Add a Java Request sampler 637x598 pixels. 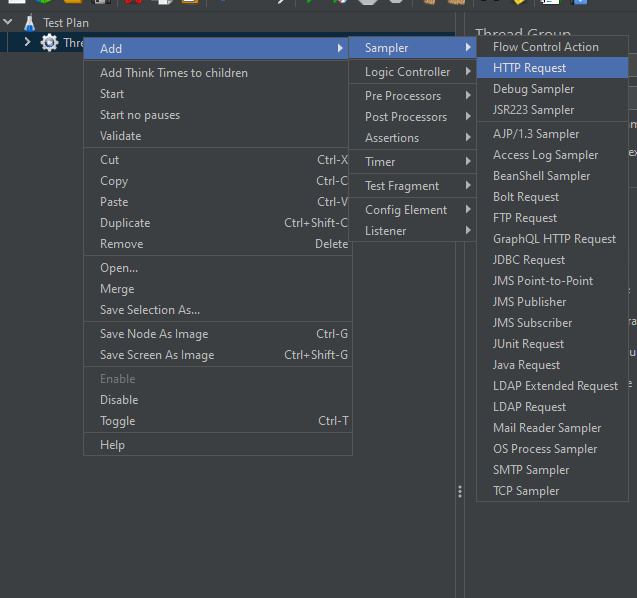pos(552,365)
